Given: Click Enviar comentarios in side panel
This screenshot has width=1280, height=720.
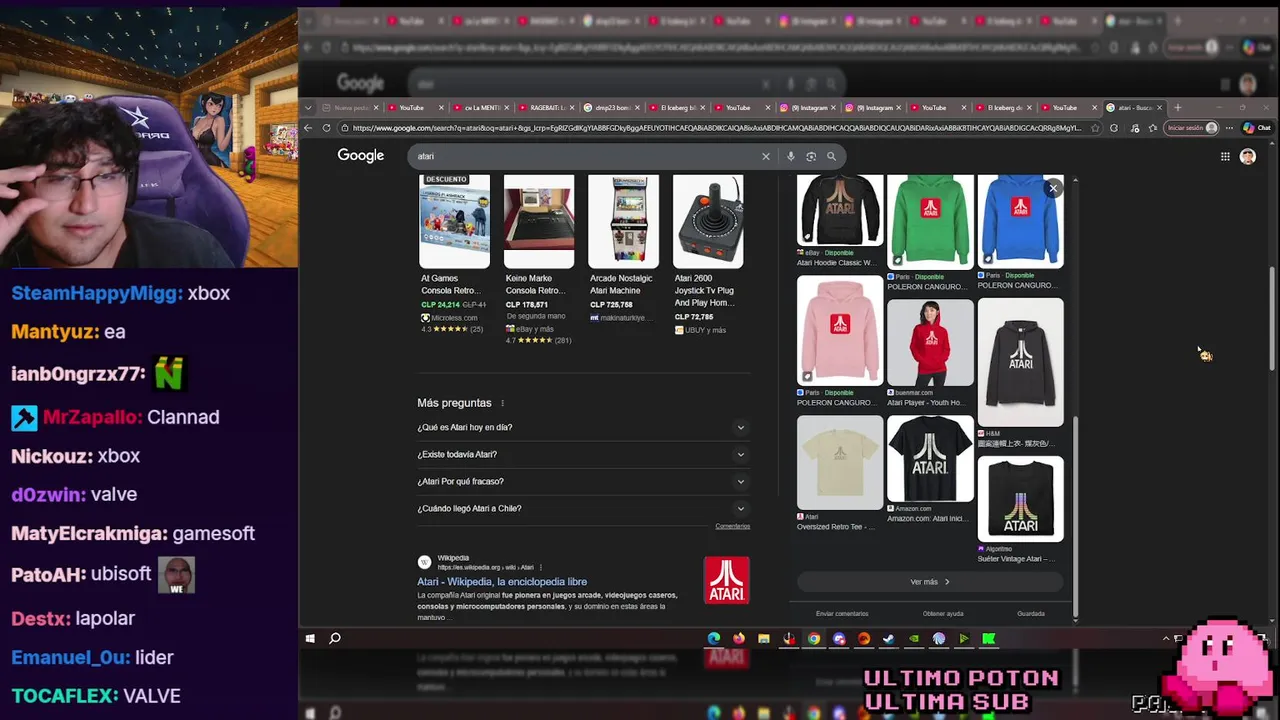Looking at the screenshot, I should tap(842, 614).
